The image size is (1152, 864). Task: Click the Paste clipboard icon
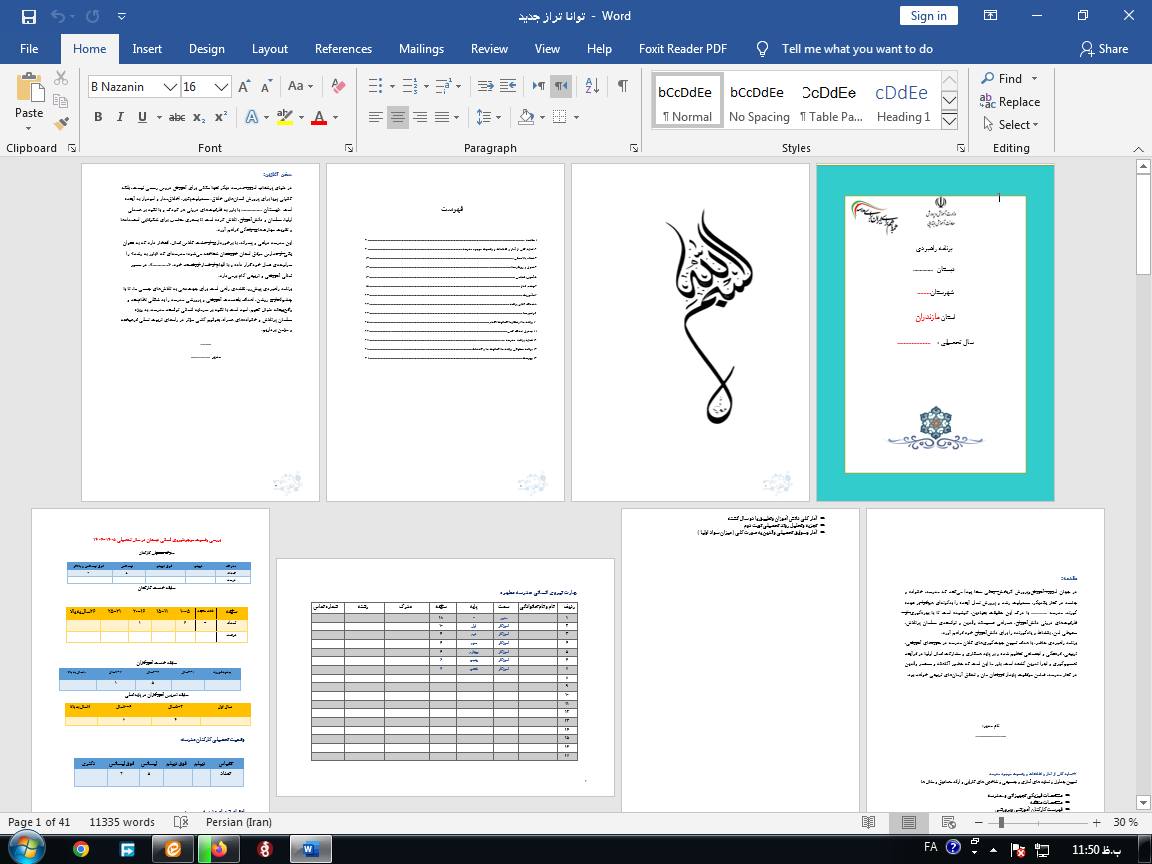point(29,87)
